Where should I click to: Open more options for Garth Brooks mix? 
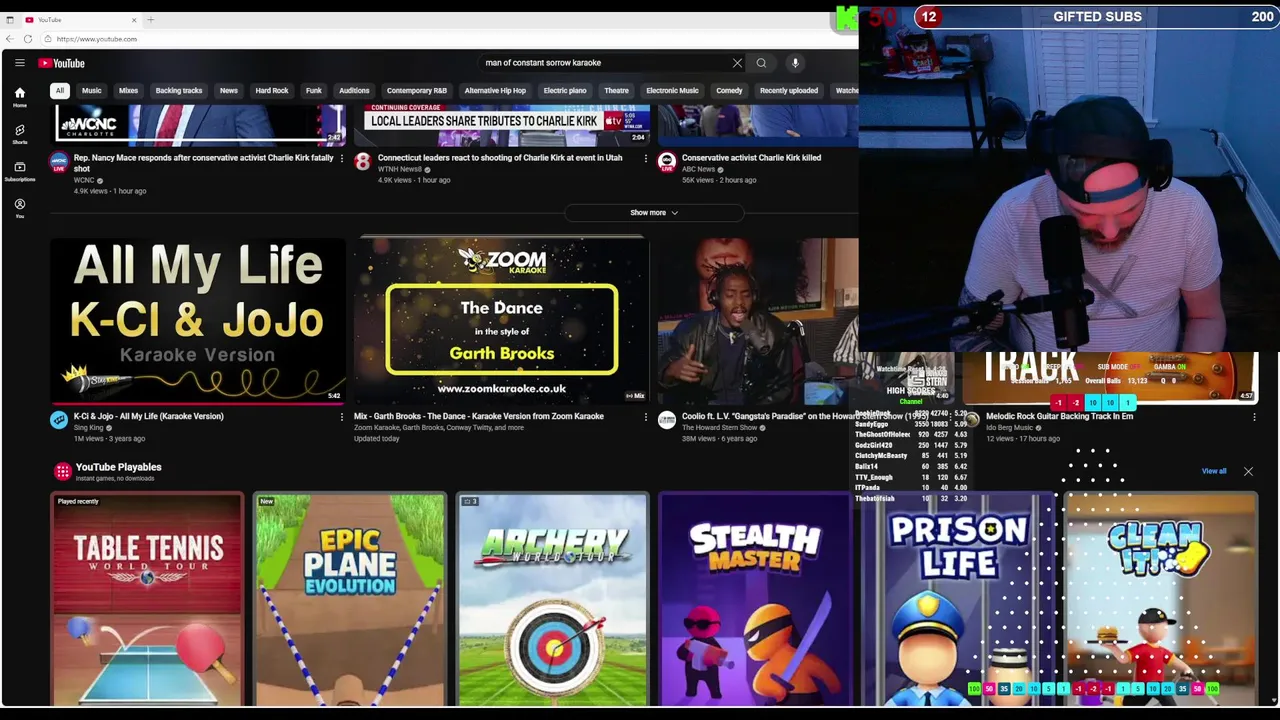click(645, 417)
